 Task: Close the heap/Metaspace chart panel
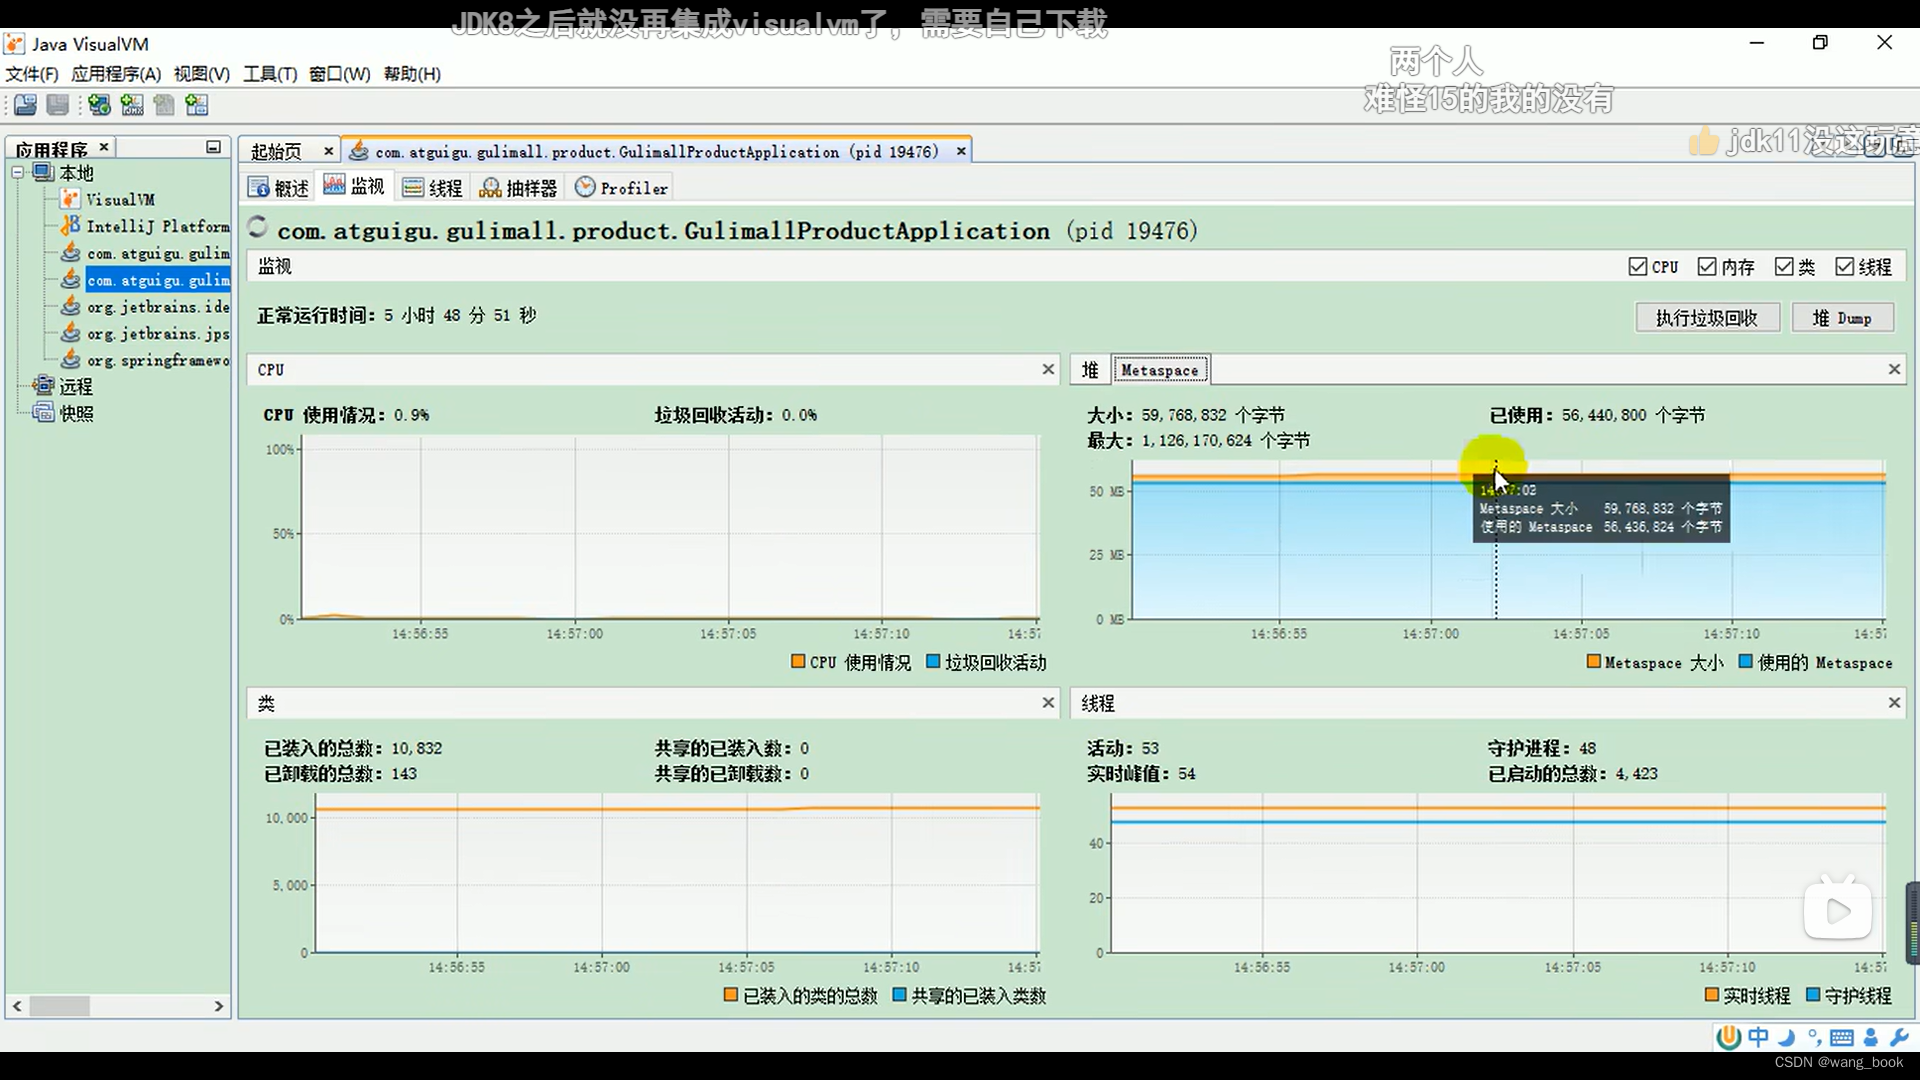point(1894,369)
